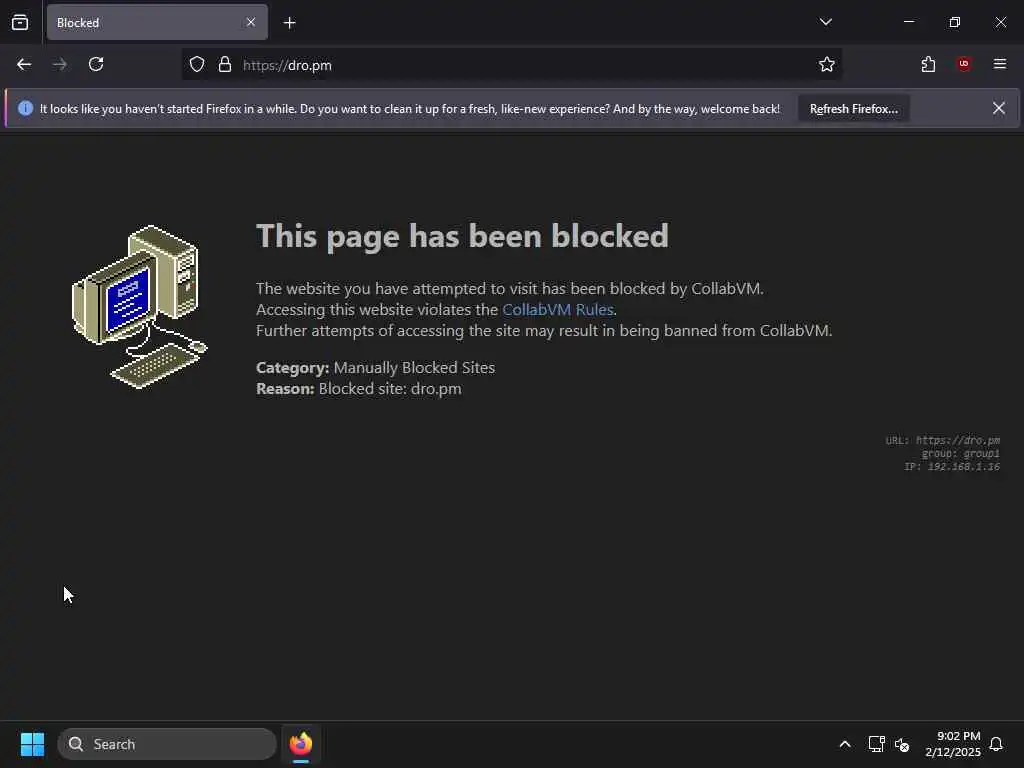The image size is (1024, 768).
Task: Open Firefox application hamburger menu
Action: tap(1000, 64)
